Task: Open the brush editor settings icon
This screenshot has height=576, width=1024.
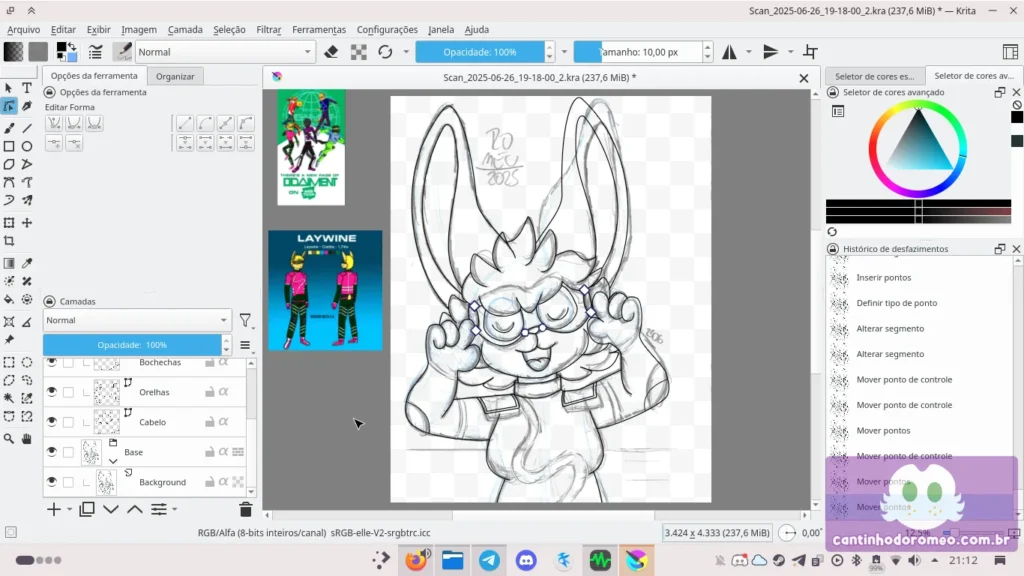Action: click(95, 52)
